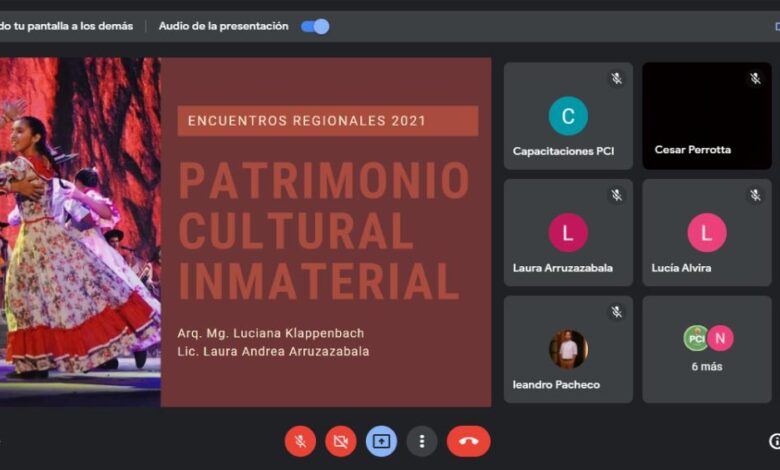Click the 'PATRIMONIO CULTURAL INMATERIAL' slide title
This screenshot has height=470, width=780.
pyautogui.click(x=323, y=231)
